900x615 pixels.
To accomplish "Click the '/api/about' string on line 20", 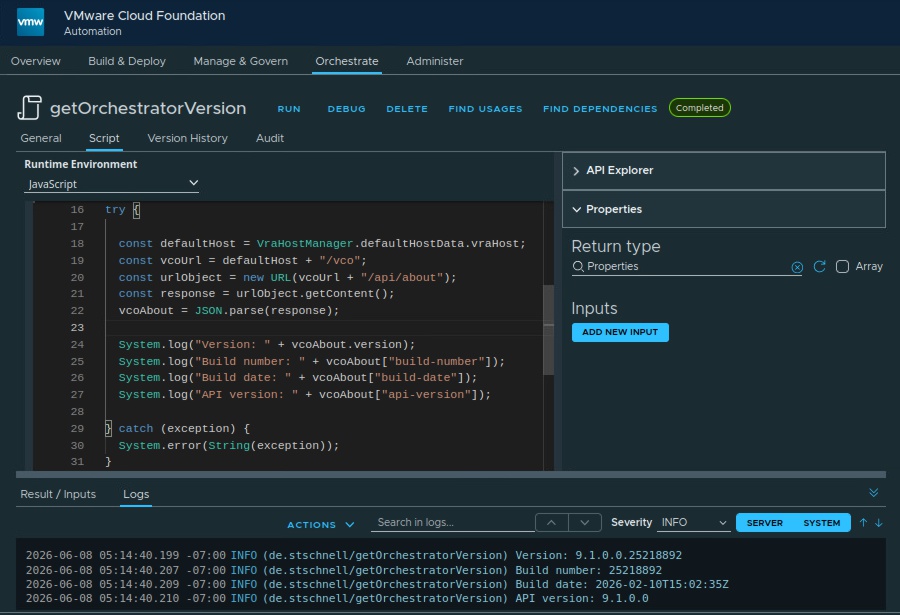I will tap(402, 278).
